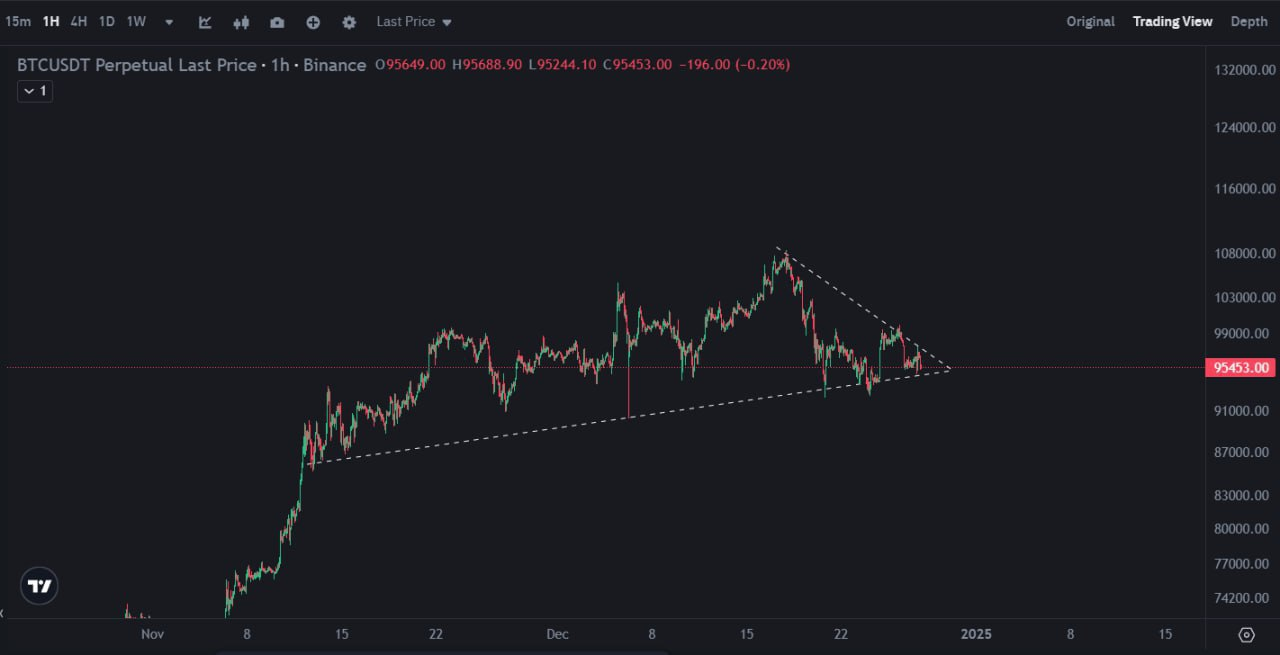Click the plus icon to add an alert
1280x655 pixels.
(x=313, y=21)
